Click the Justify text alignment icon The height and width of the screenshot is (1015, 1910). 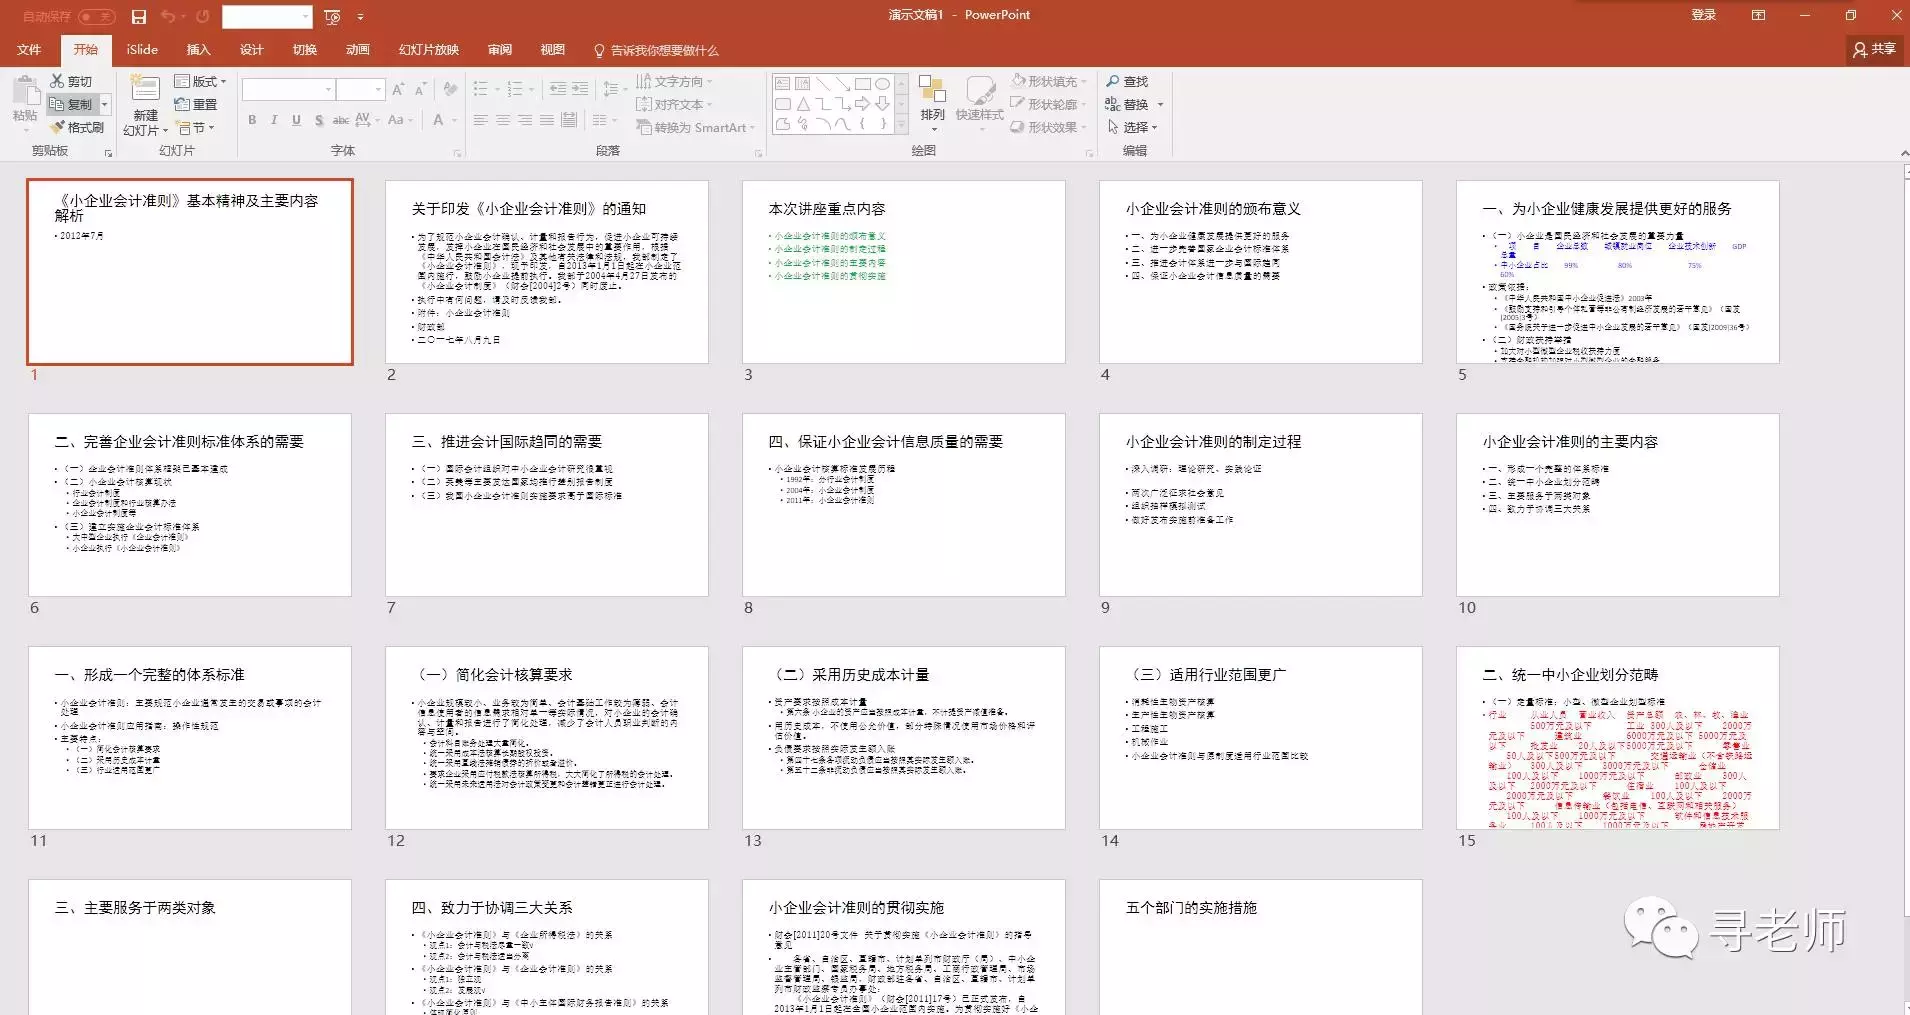coord(547,120)
